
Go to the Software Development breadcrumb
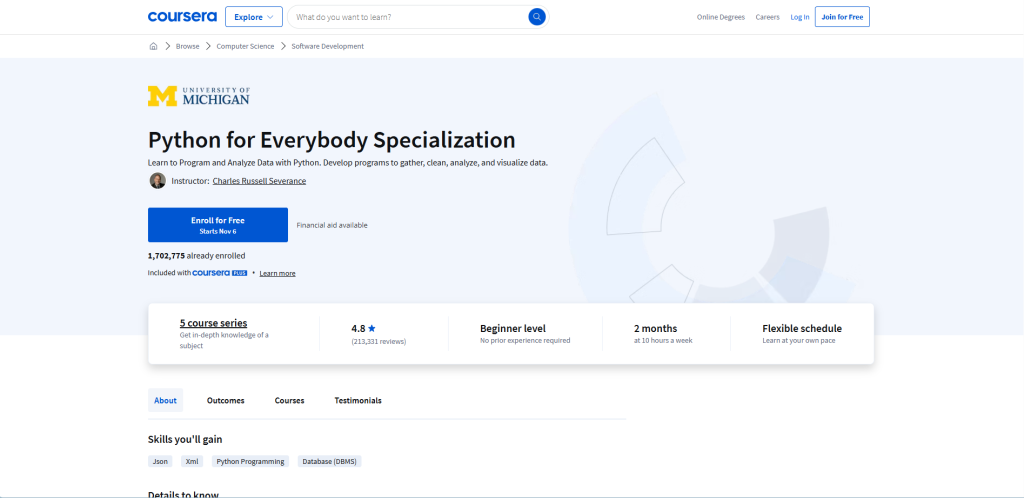[328, 46]
